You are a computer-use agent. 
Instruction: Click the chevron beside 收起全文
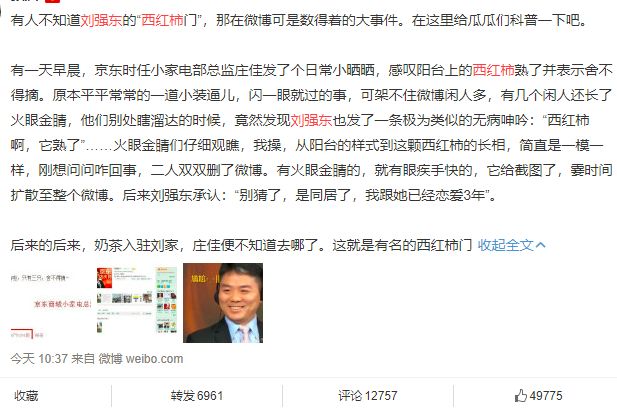point(541,245)
